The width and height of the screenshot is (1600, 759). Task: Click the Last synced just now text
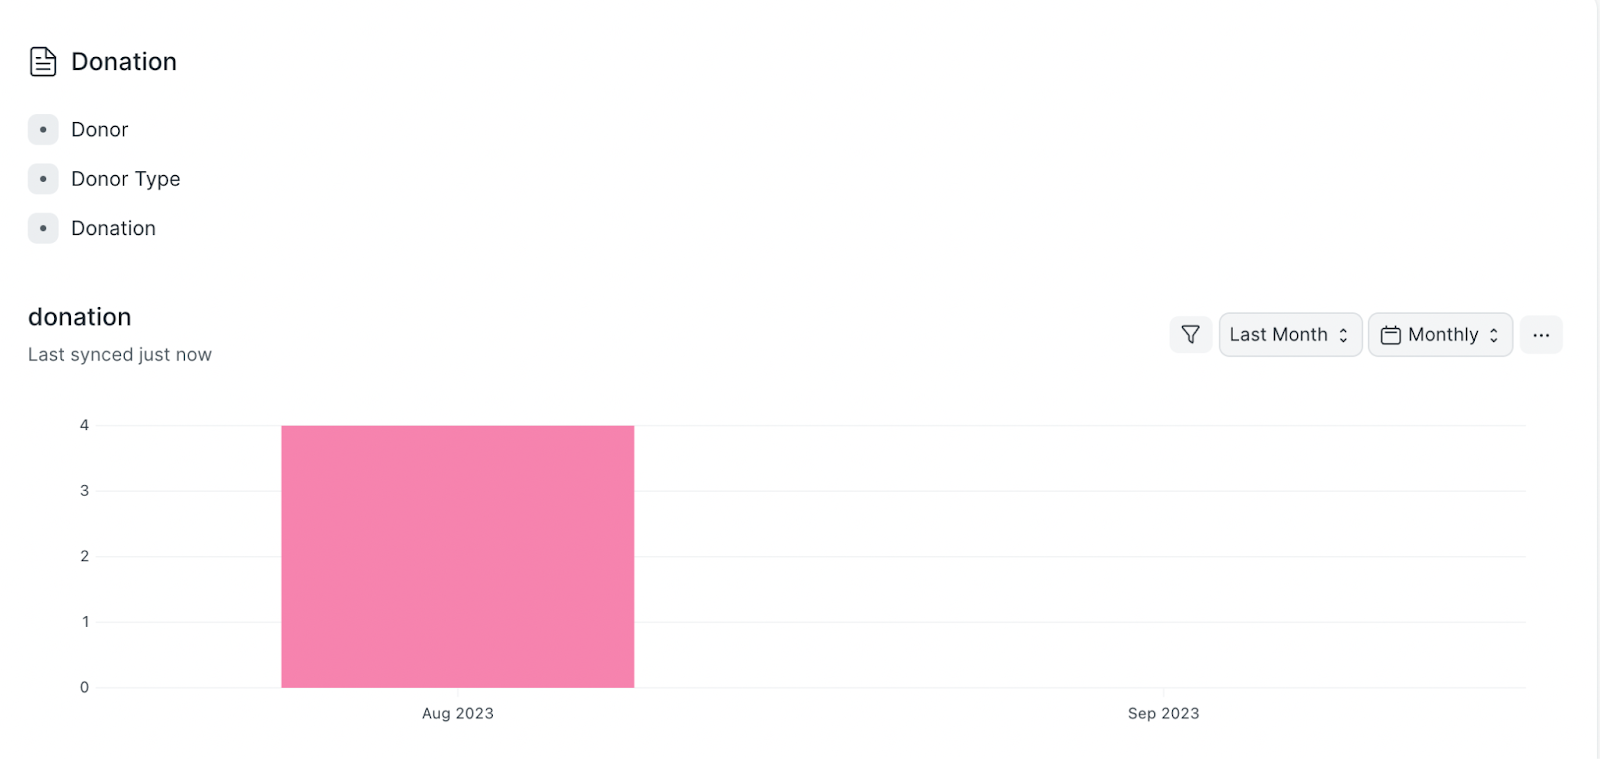pyautogui.click(x=120, y=355)
